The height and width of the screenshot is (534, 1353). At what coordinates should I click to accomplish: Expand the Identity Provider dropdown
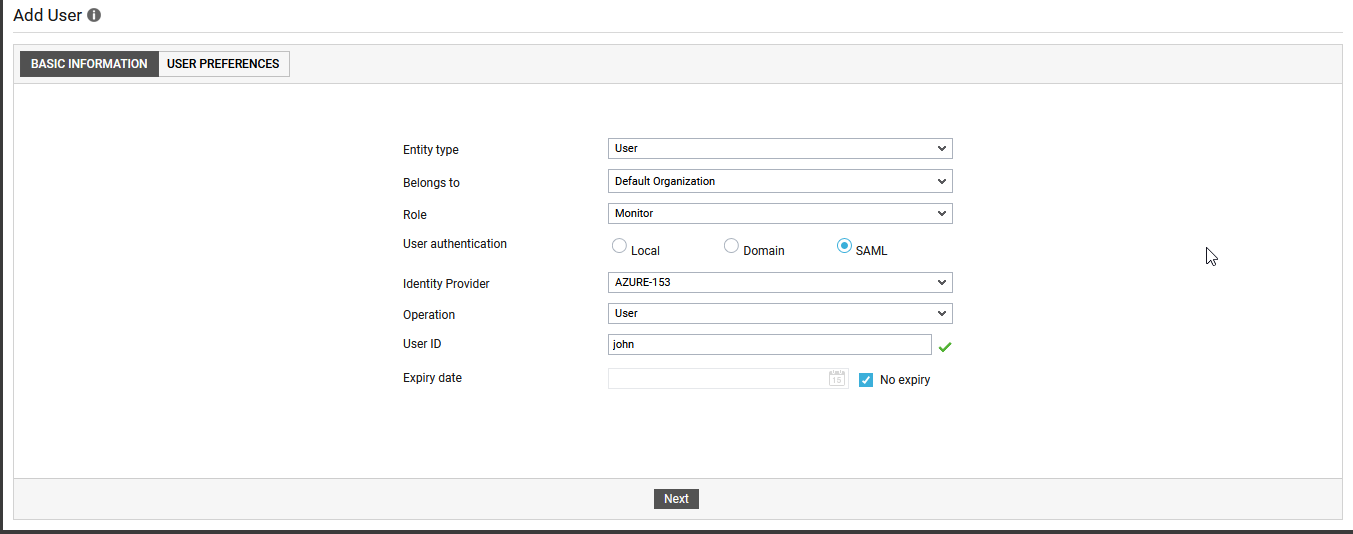click(x=779, y=282)
